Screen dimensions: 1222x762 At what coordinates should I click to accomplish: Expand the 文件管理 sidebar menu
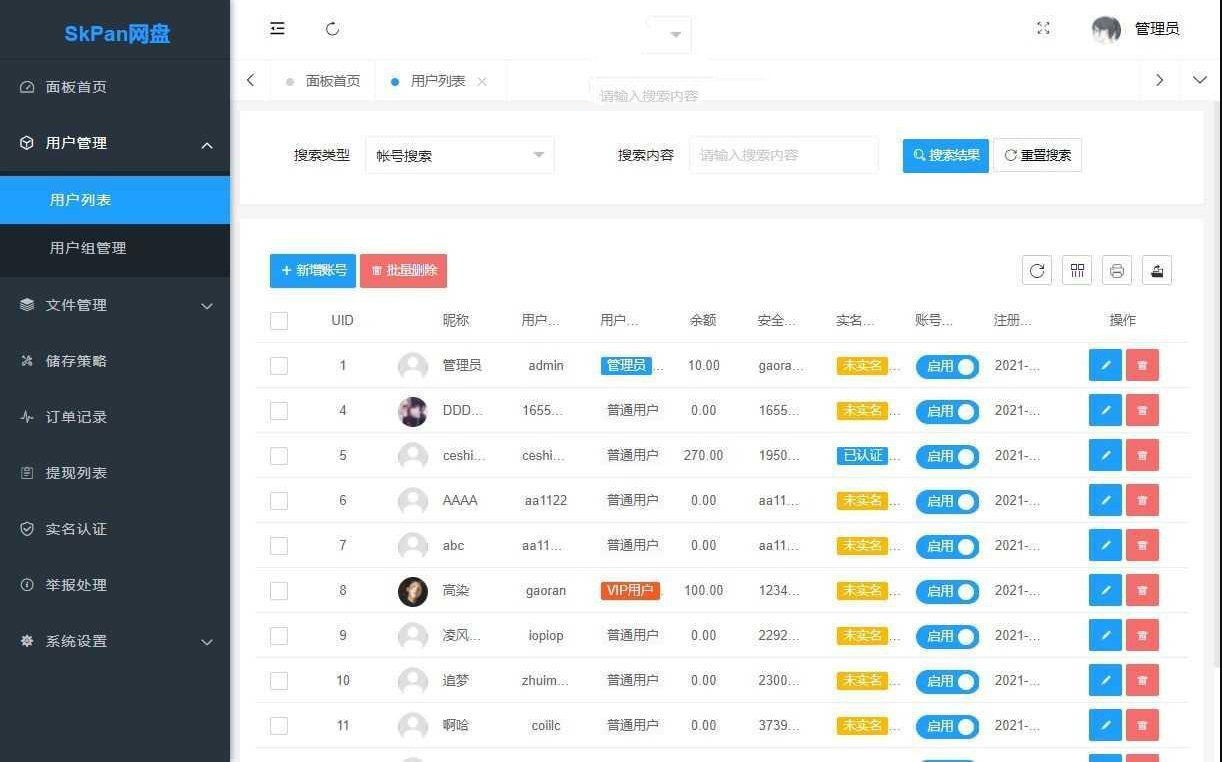pos(115,305)
